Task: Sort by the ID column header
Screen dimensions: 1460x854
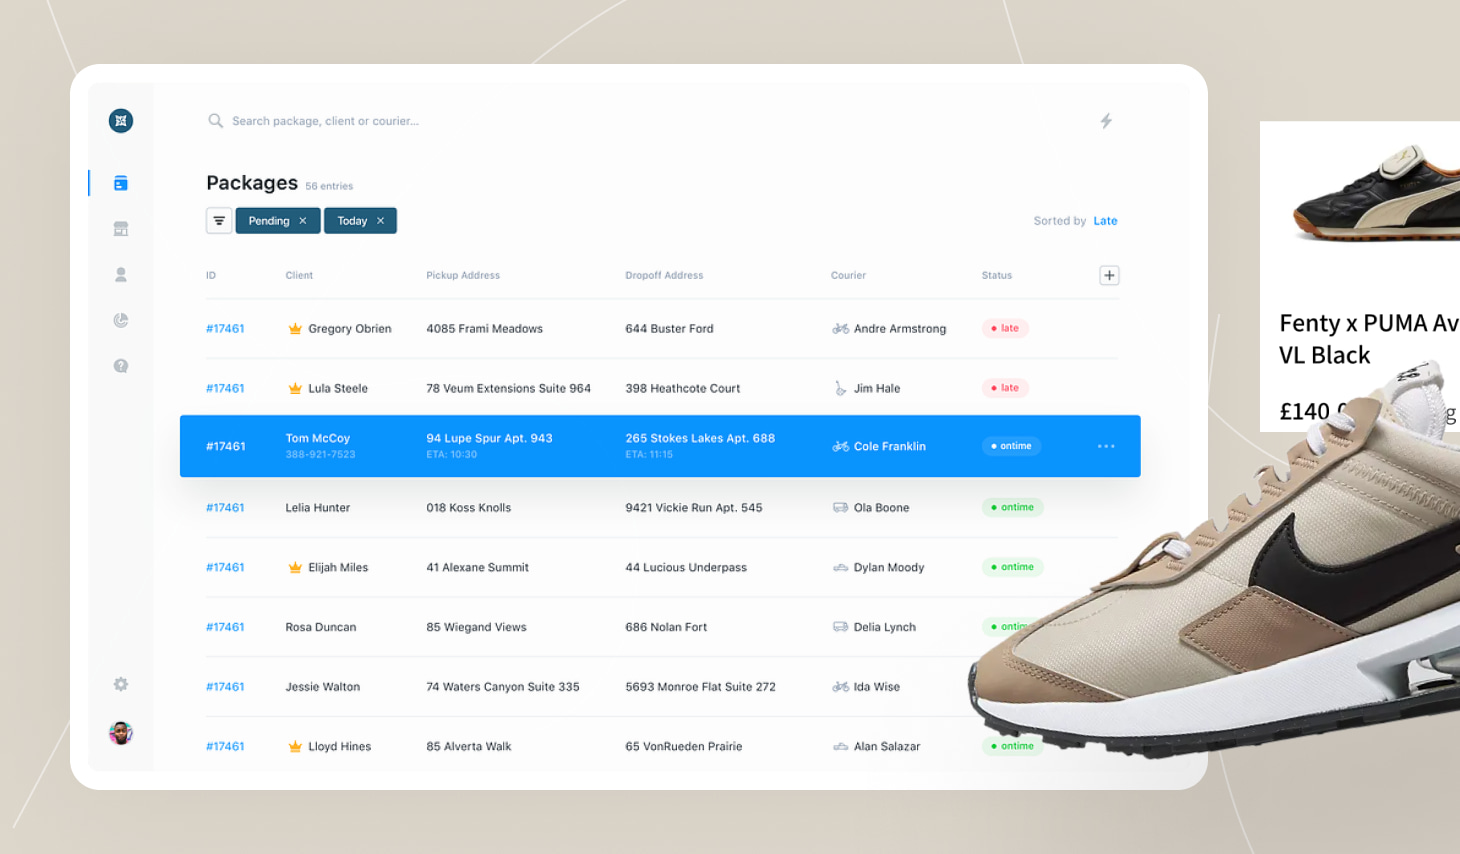Action: 211,275
